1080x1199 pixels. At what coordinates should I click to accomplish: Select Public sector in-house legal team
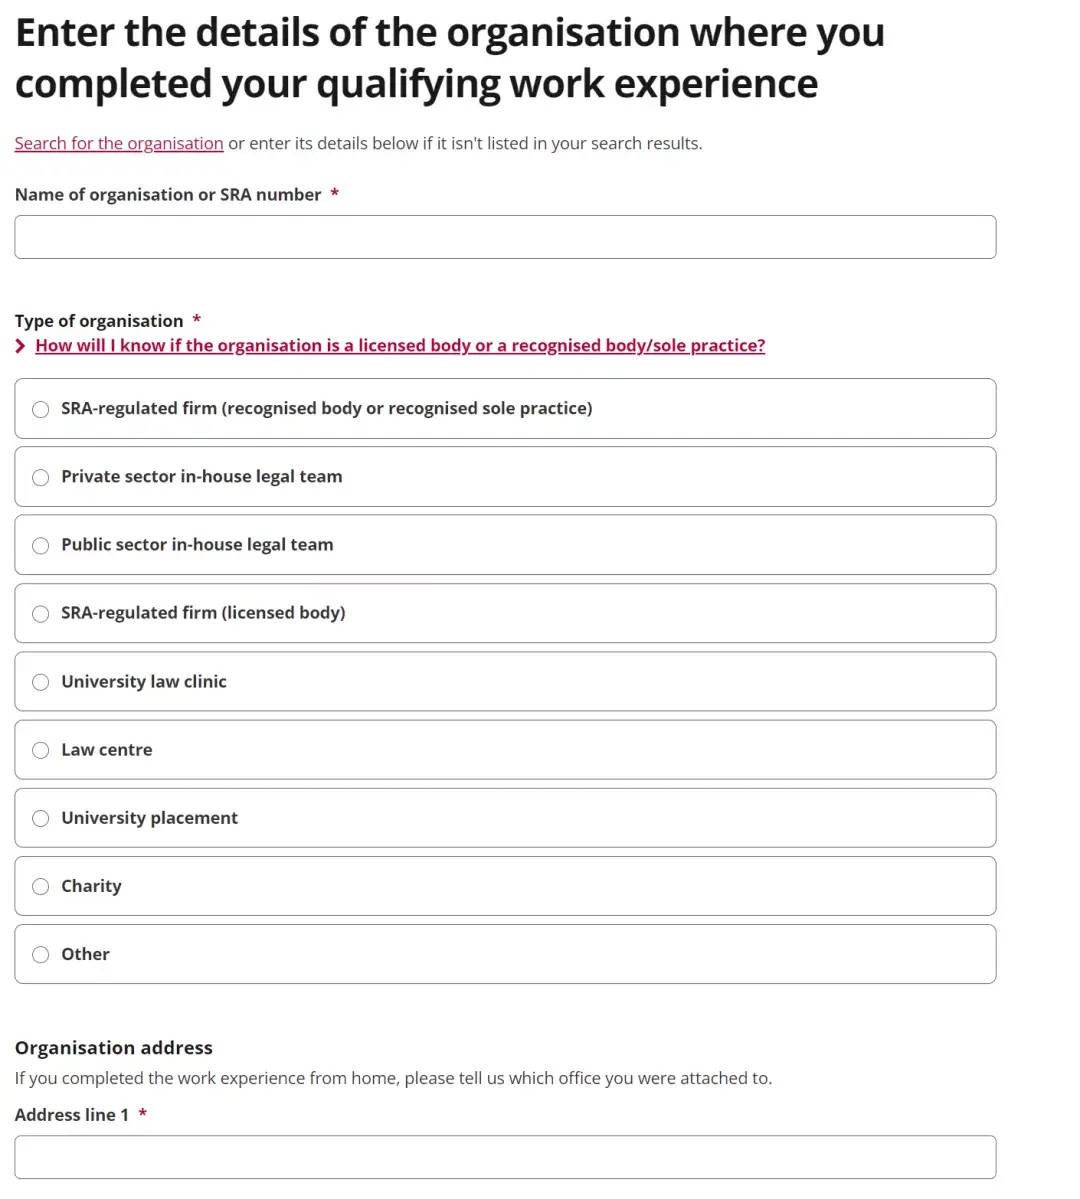(x=41, y=545)
